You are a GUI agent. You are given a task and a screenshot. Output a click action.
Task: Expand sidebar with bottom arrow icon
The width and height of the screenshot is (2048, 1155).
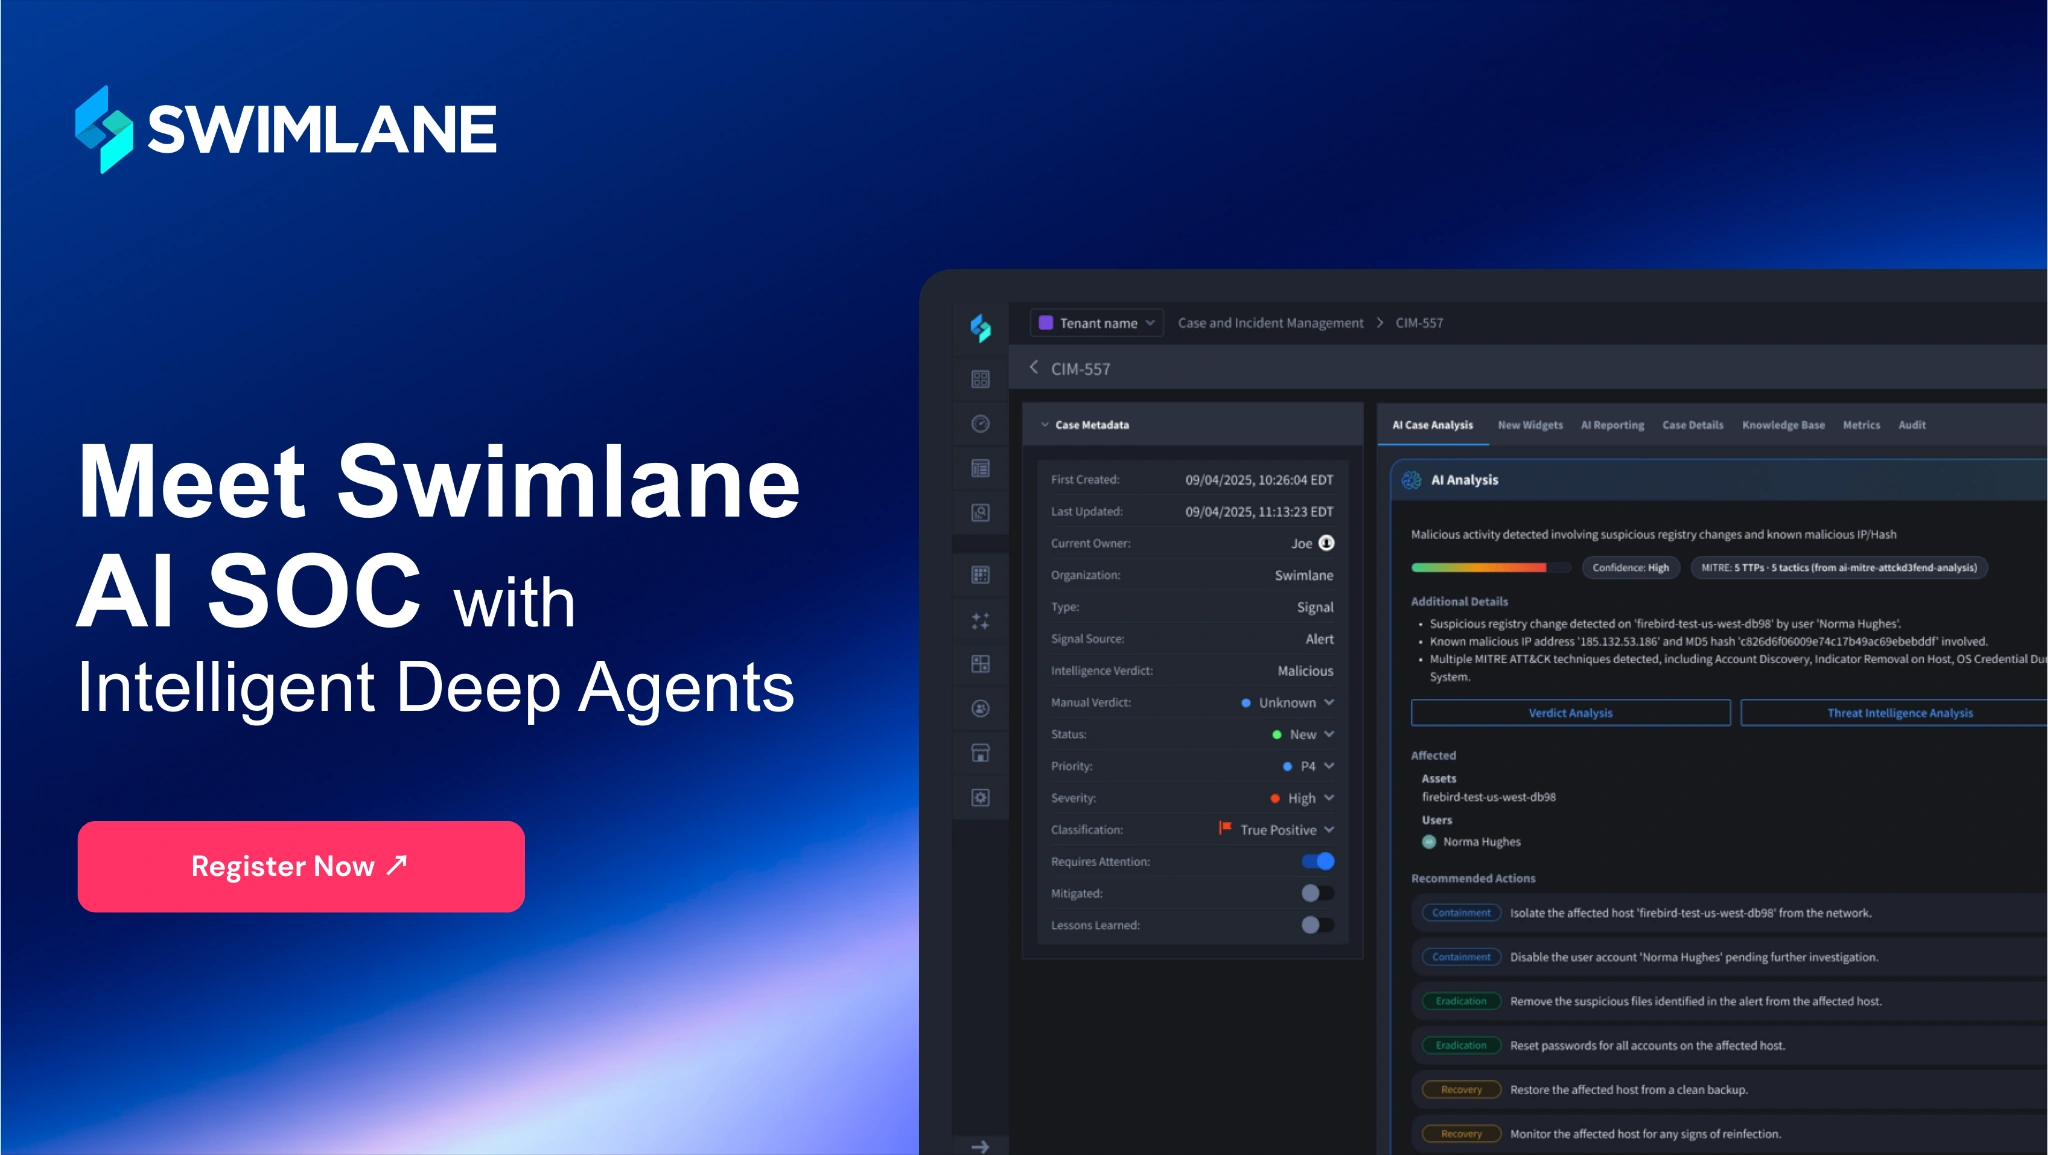click(980, 1146)
